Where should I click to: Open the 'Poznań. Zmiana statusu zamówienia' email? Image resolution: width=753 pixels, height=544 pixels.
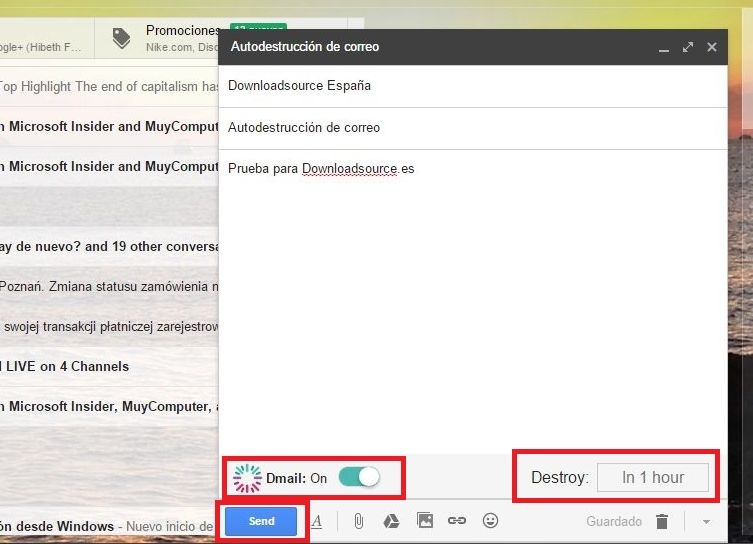point(109,287)
